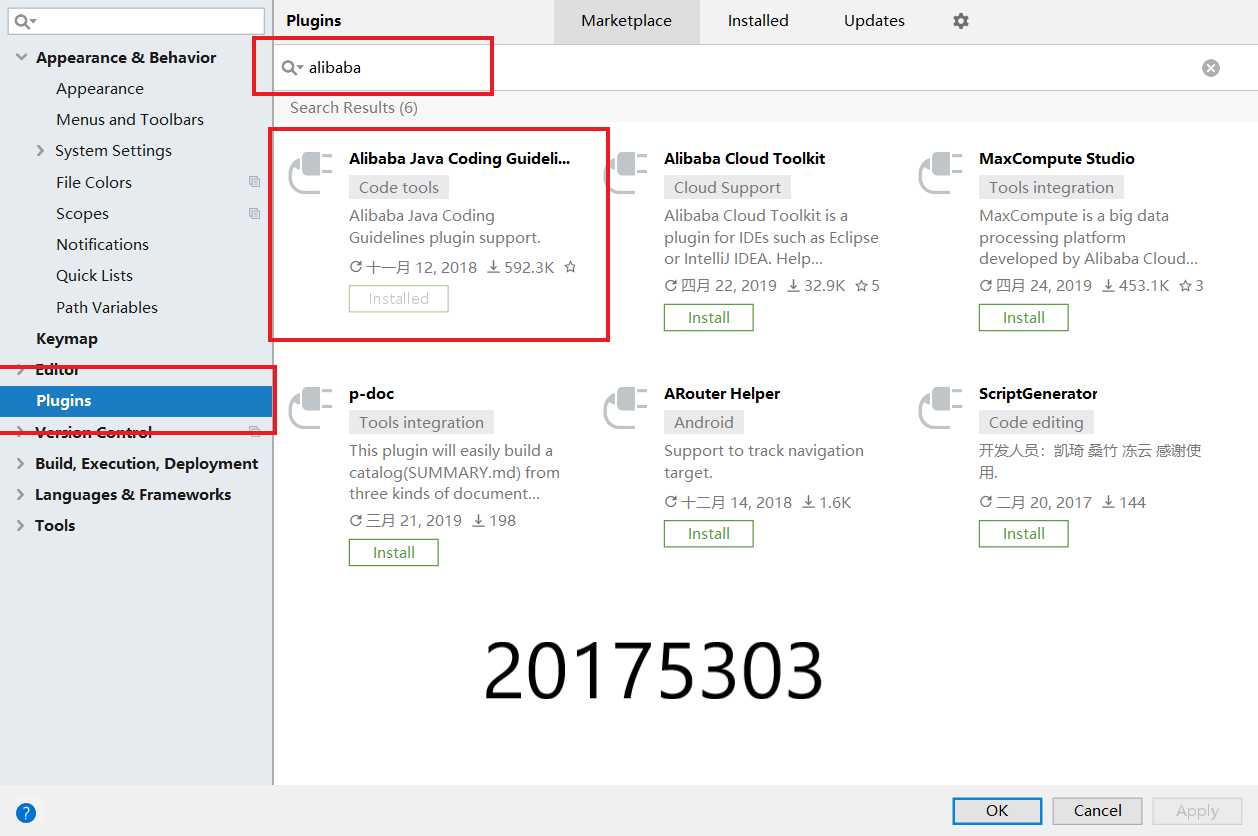Clear the alibaba search with X icon

coord(1211,68)
